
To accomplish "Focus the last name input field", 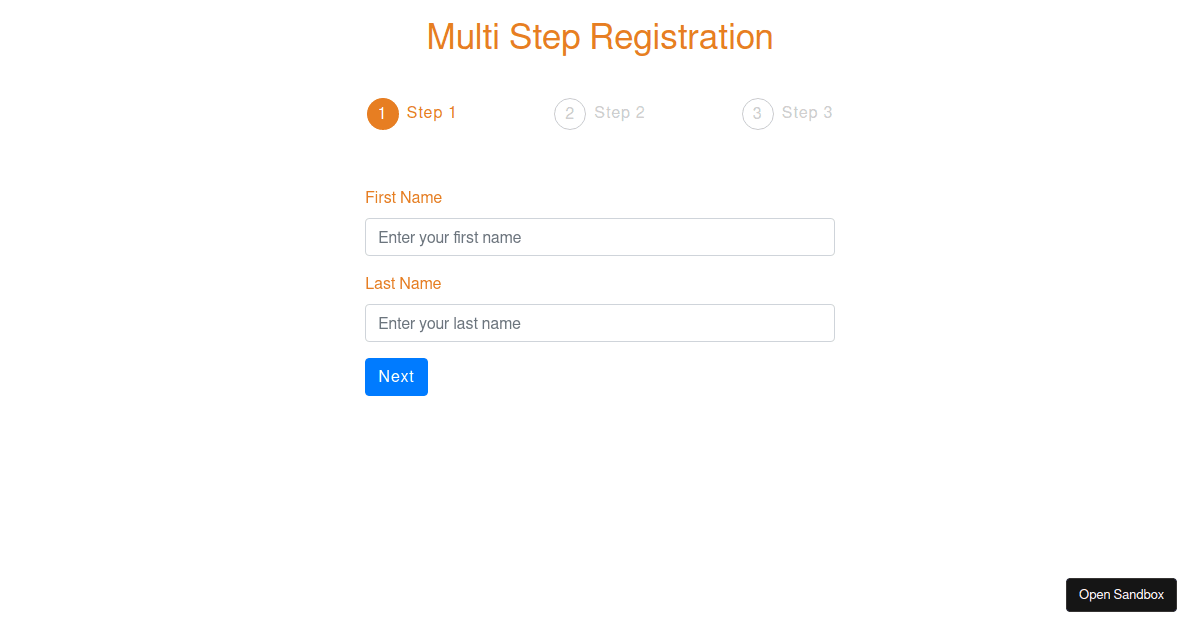I will (x=600, y=323).
